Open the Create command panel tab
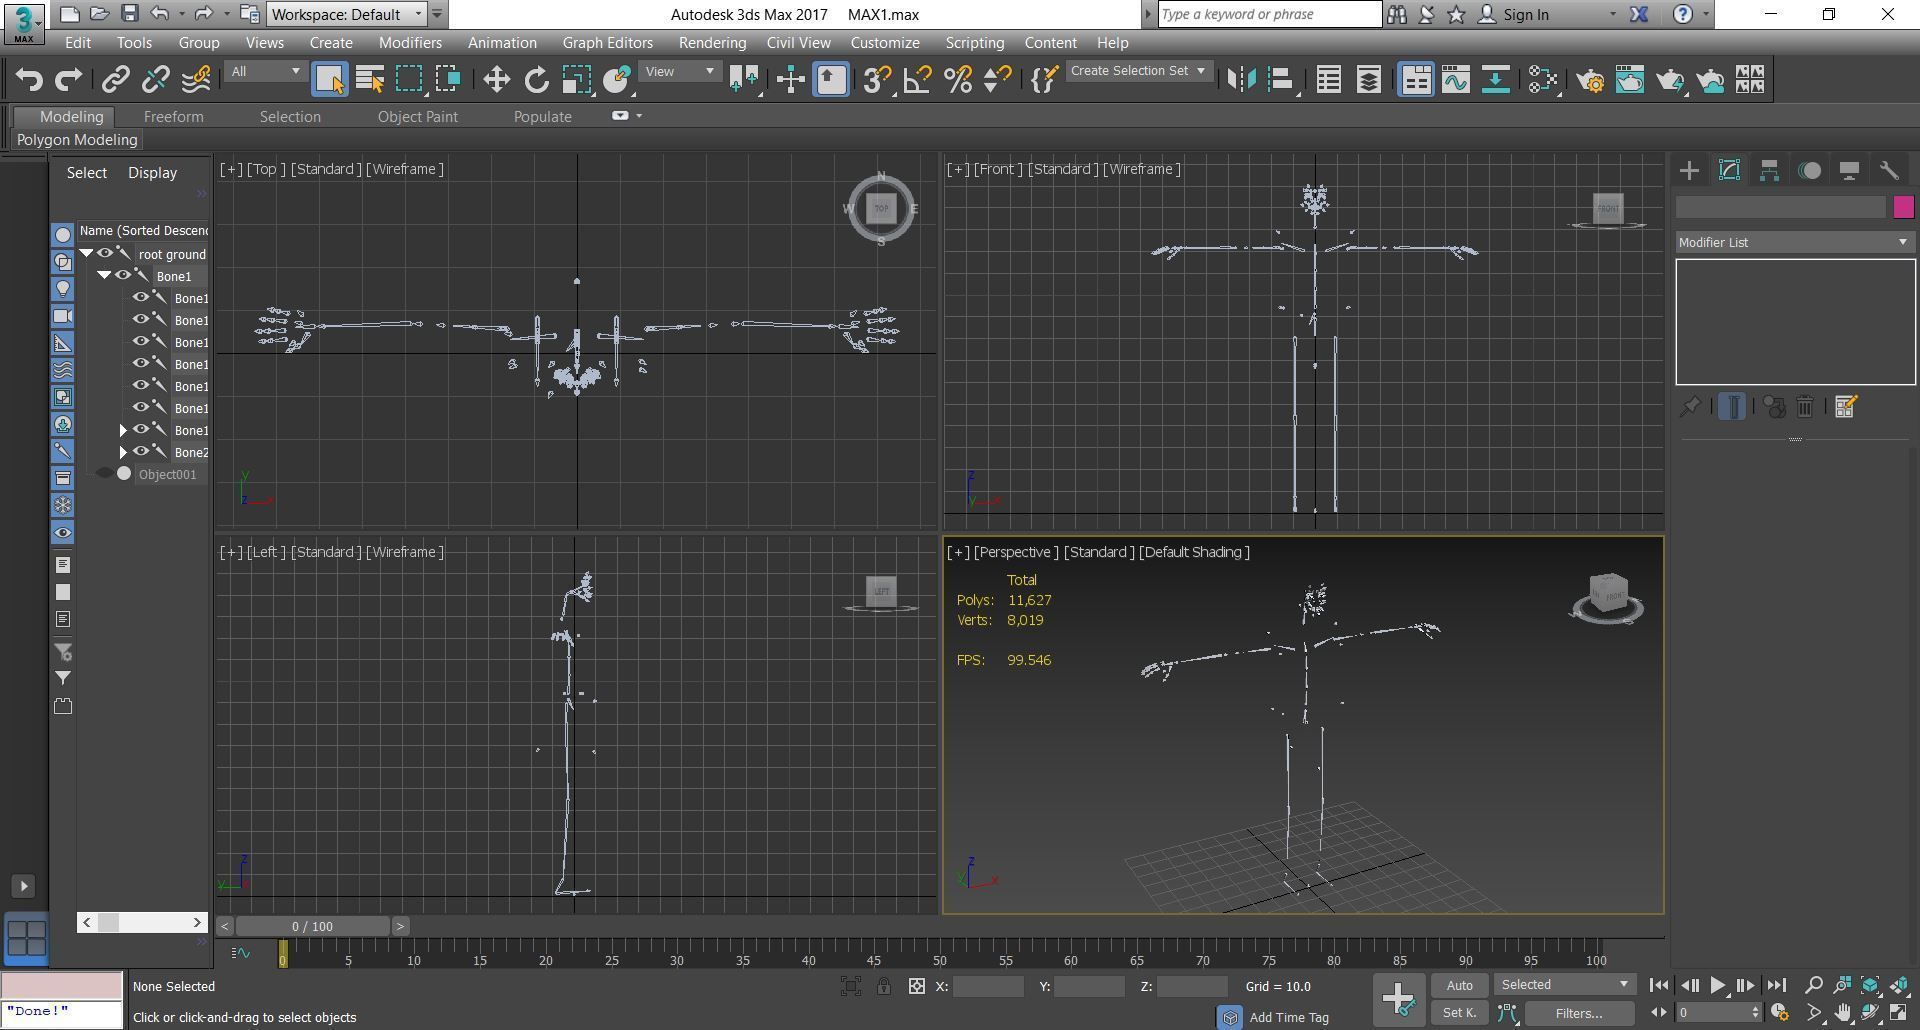Screen dimensions: 1920x1030 point(1689,171)
